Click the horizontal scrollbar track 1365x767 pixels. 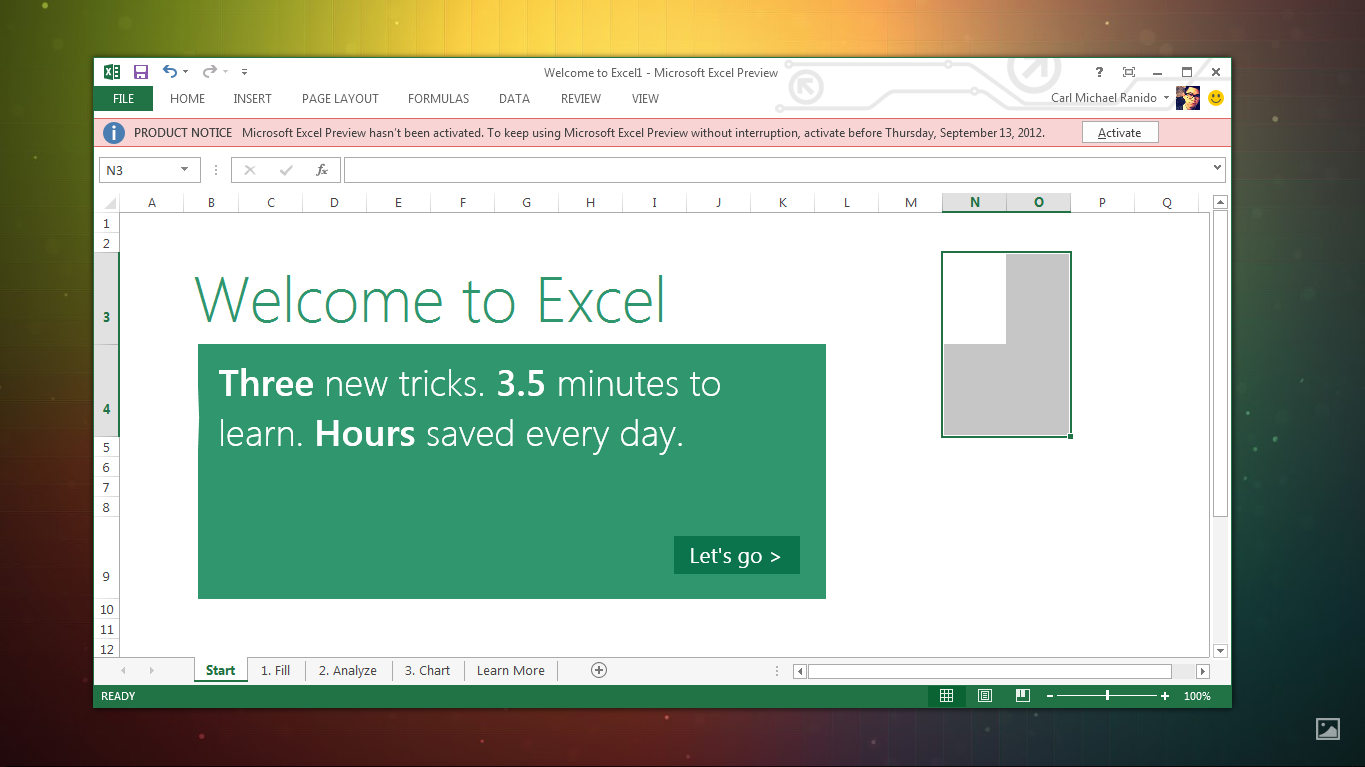point(1001,671)
